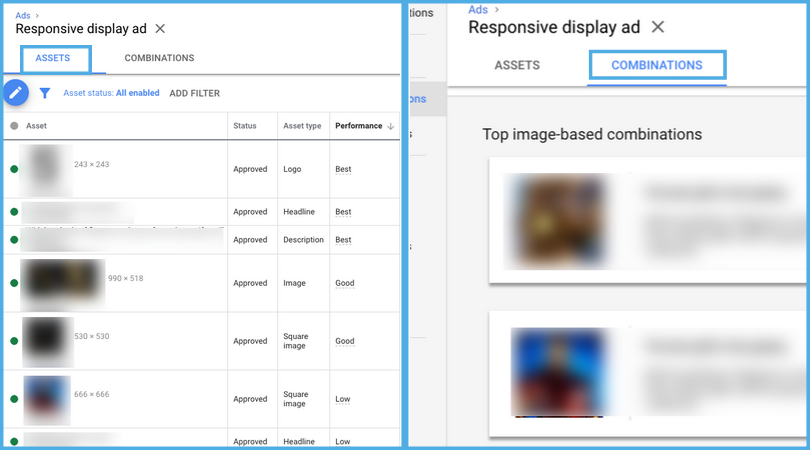Click the ADD FILTER button
Screen dimensions: 810x450
pyautogui.click(x=194, y=93)
